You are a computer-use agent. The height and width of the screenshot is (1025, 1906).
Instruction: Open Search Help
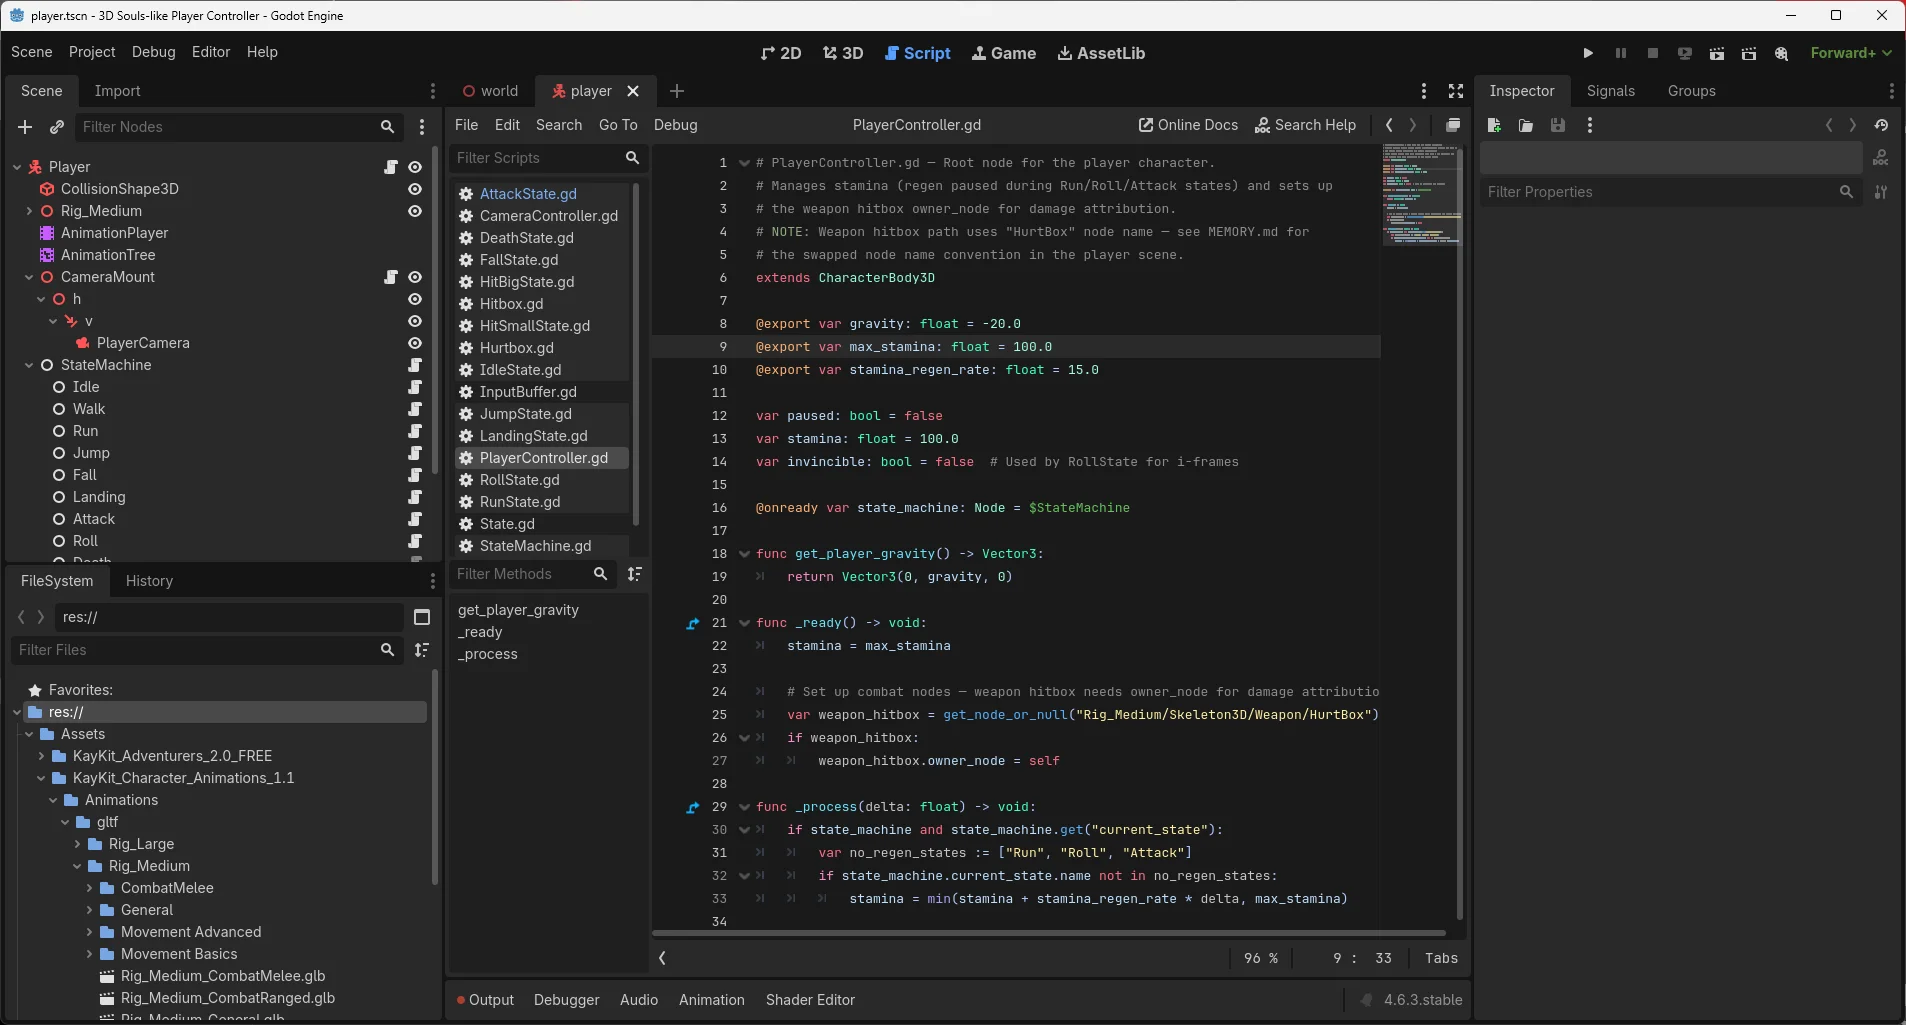coord(1305,125)
